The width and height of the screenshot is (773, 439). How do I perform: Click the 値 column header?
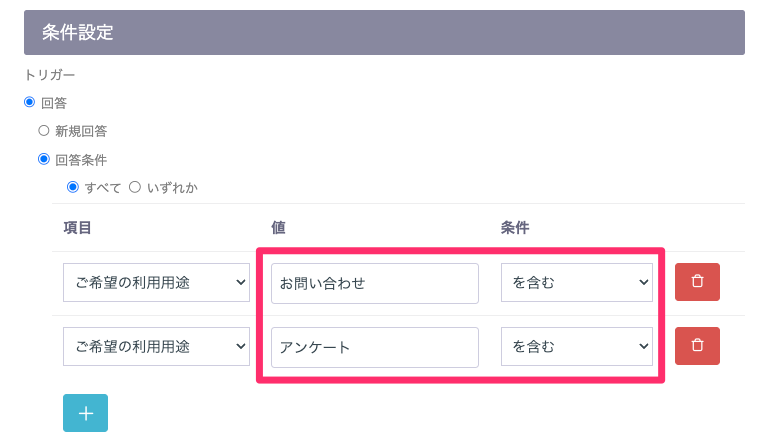coord(279,228)
